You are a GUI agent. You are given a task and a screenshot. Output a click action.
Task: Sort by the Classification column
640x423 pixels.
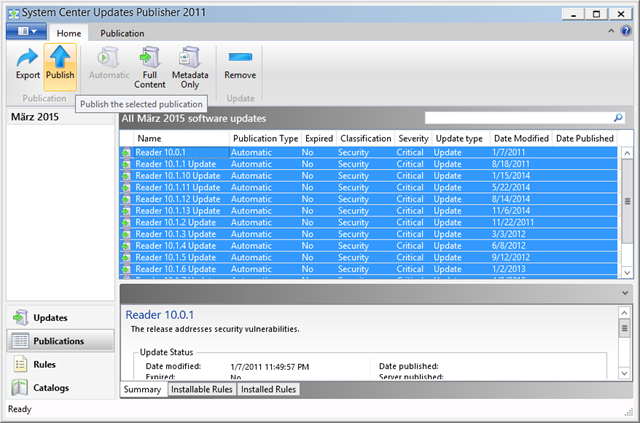point(366,138)
